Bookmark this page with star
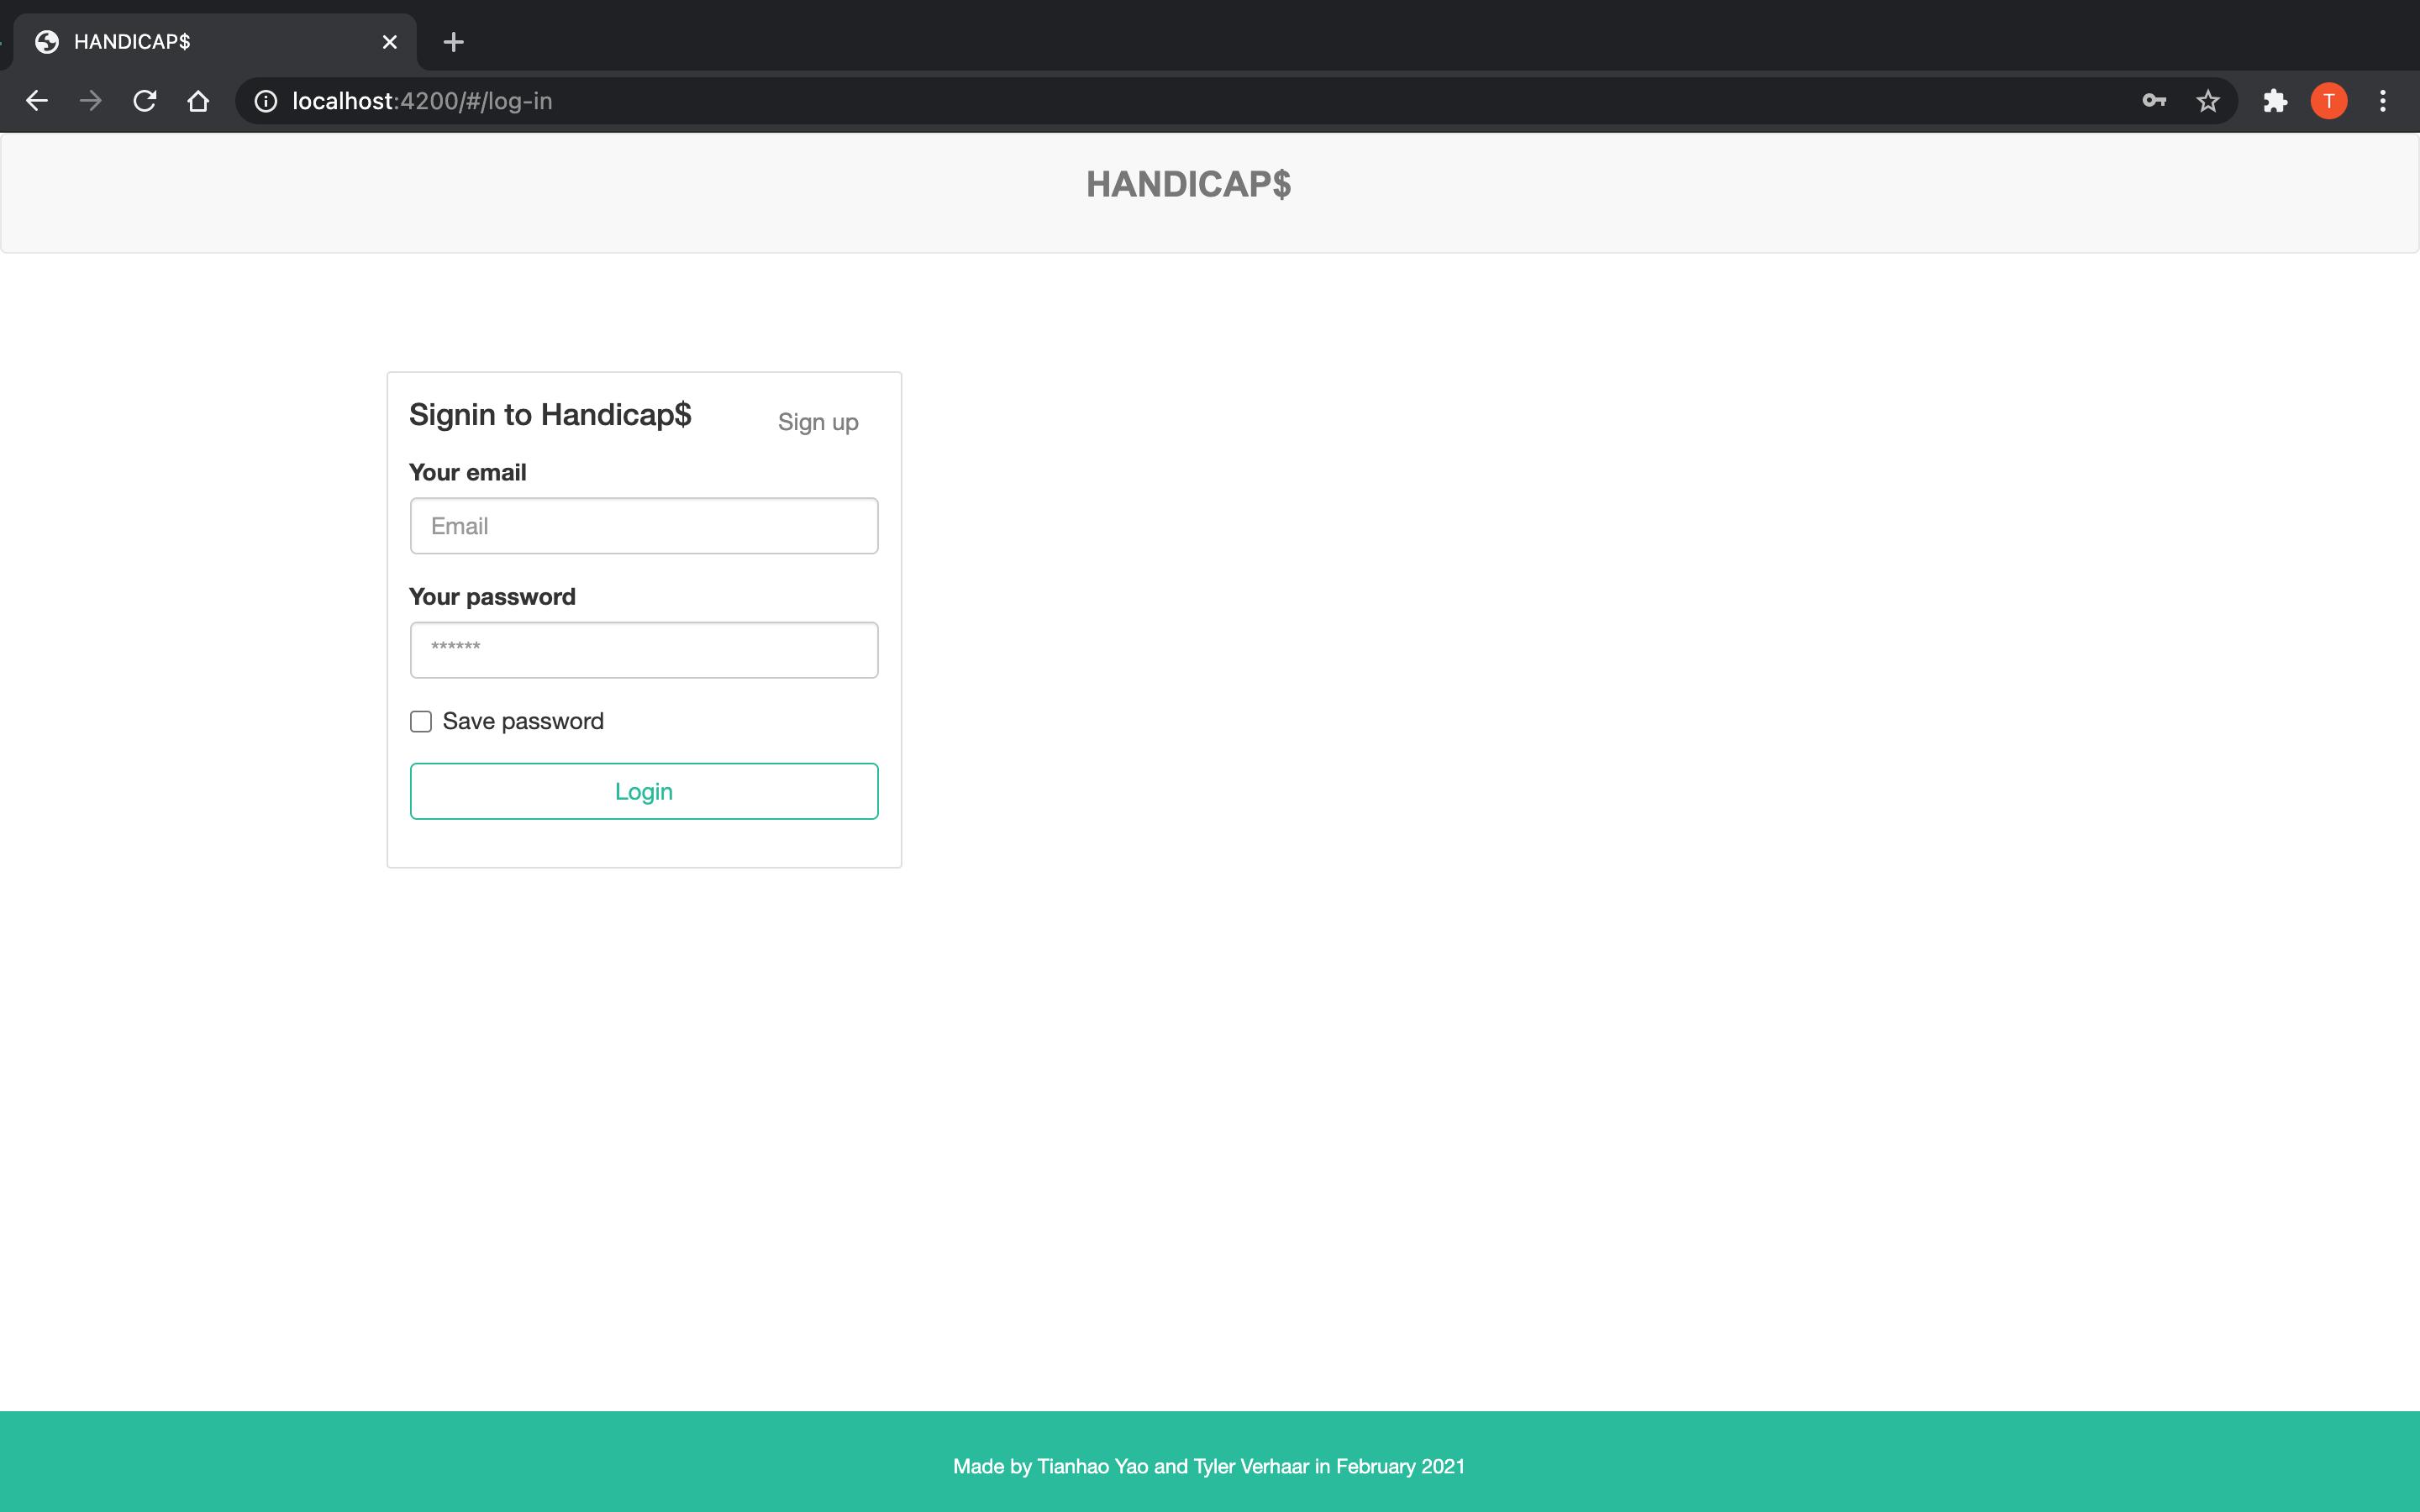 click(x=2208, y=101)
